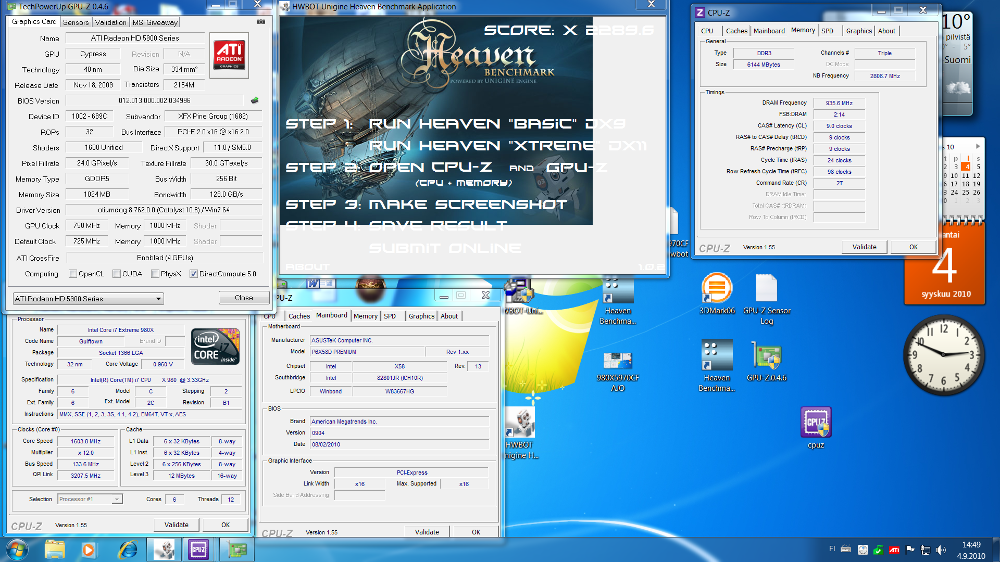Click the GPU-Z screenshot camera icon

(260, 22)
